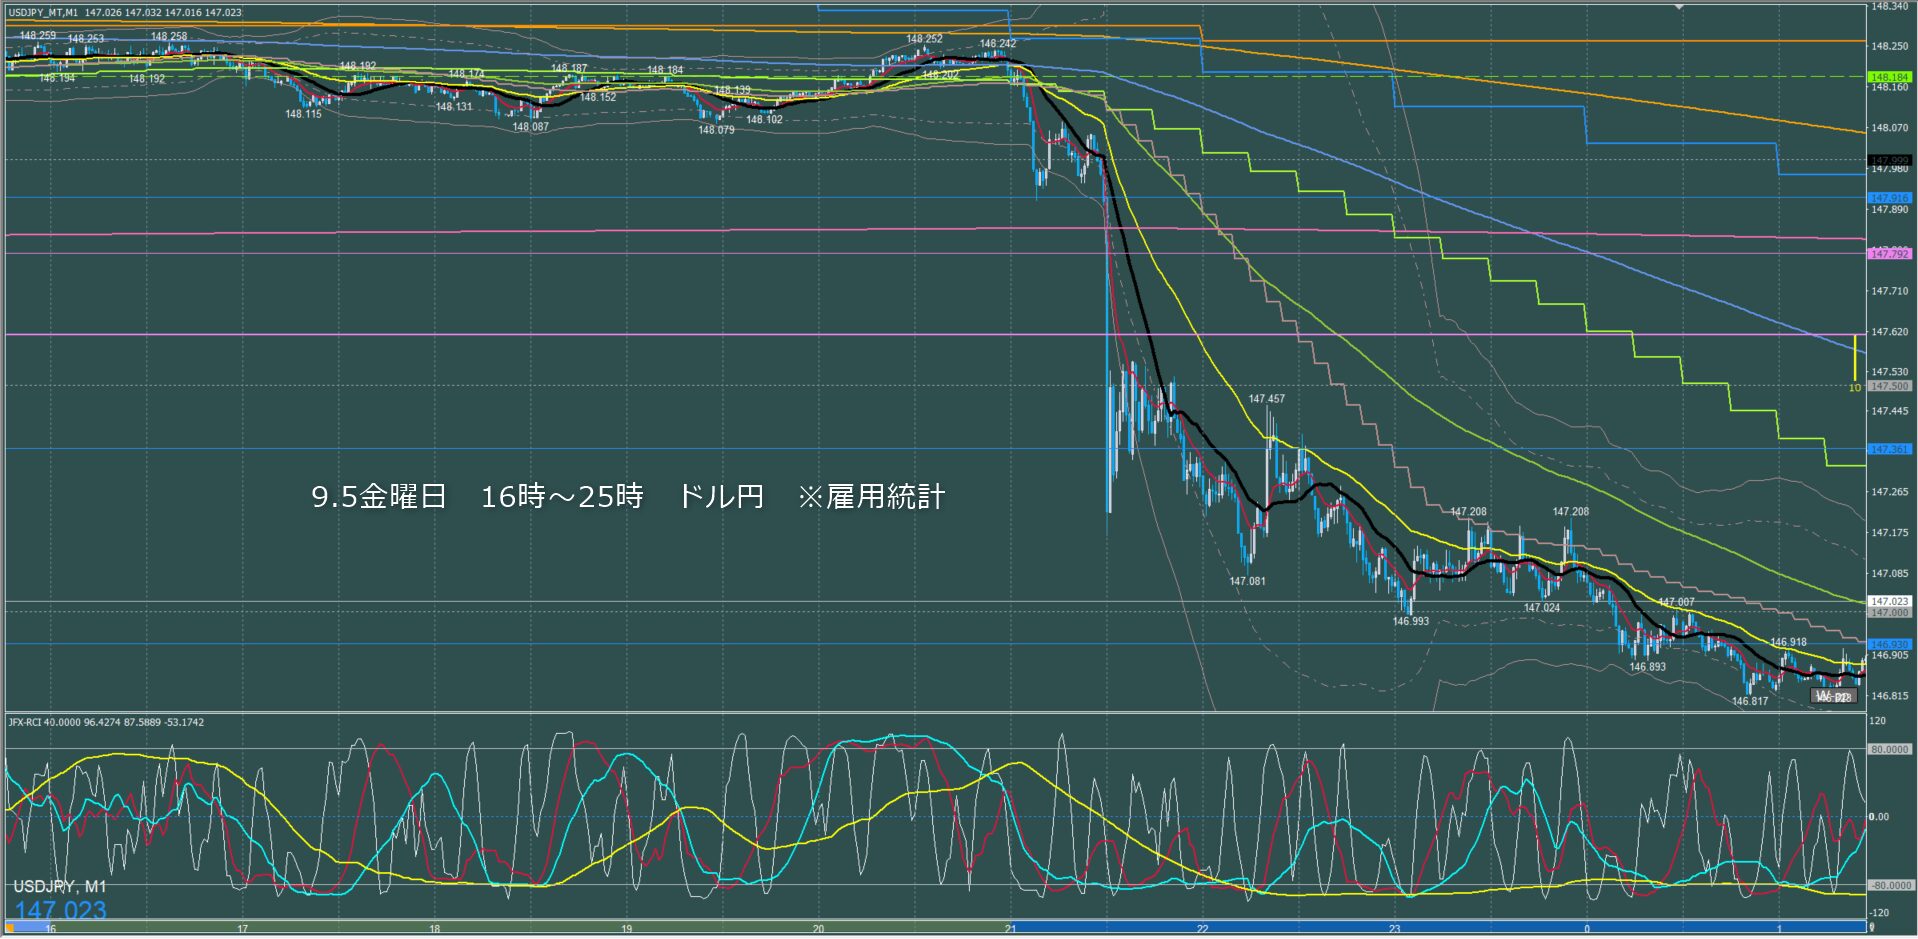This screenshot has height=939, width=1918.
Task: Select the blue 146.930 price label
Action: coord(1889,644)
